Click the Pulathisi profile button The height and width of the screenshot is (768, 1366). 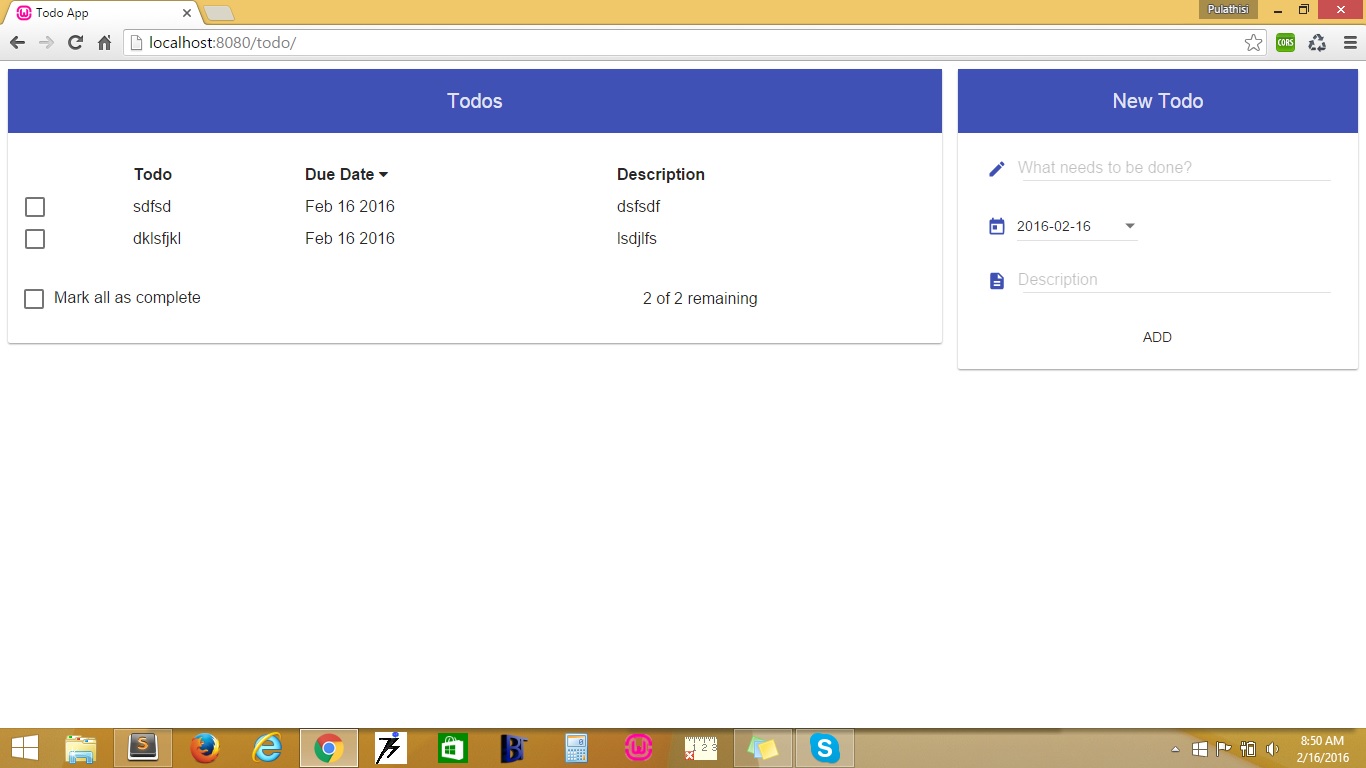click(1228, 9)
